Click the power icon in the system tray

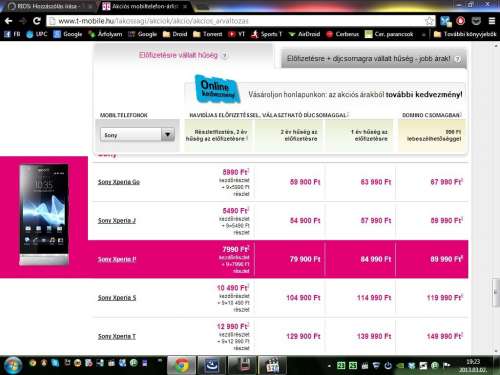coord(388,366)
